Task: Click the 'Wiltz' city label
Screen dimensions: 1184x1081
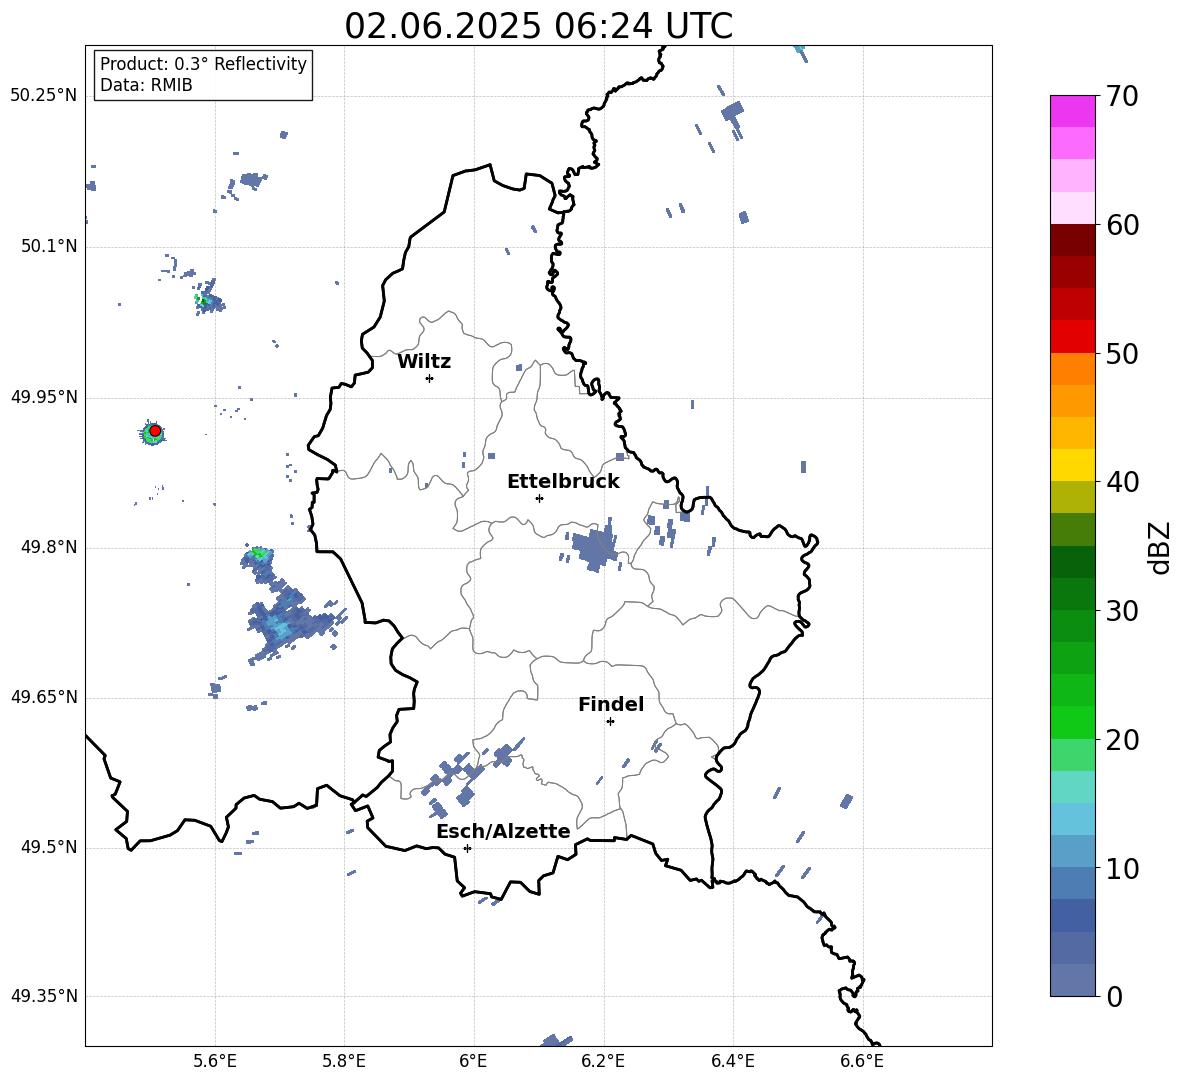Action: point(424,362)
